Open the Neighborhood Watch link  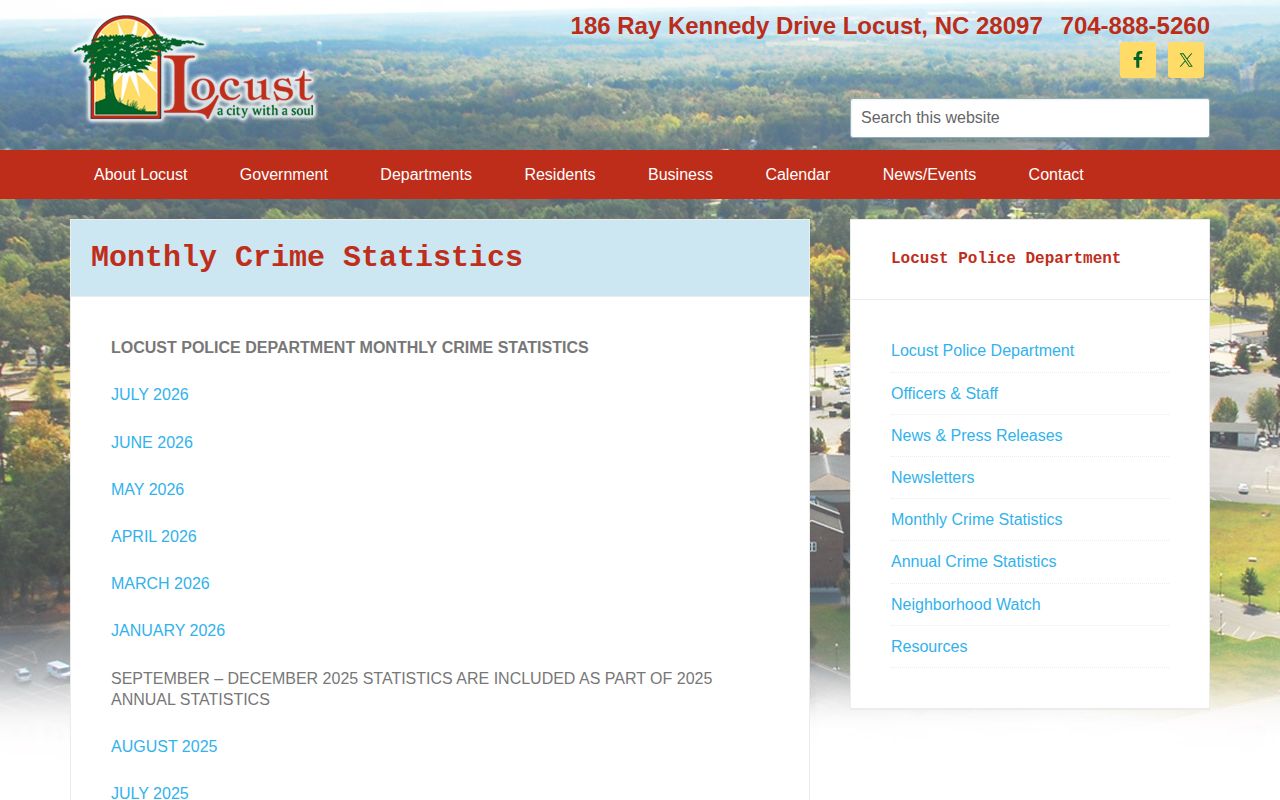(965, 604)
